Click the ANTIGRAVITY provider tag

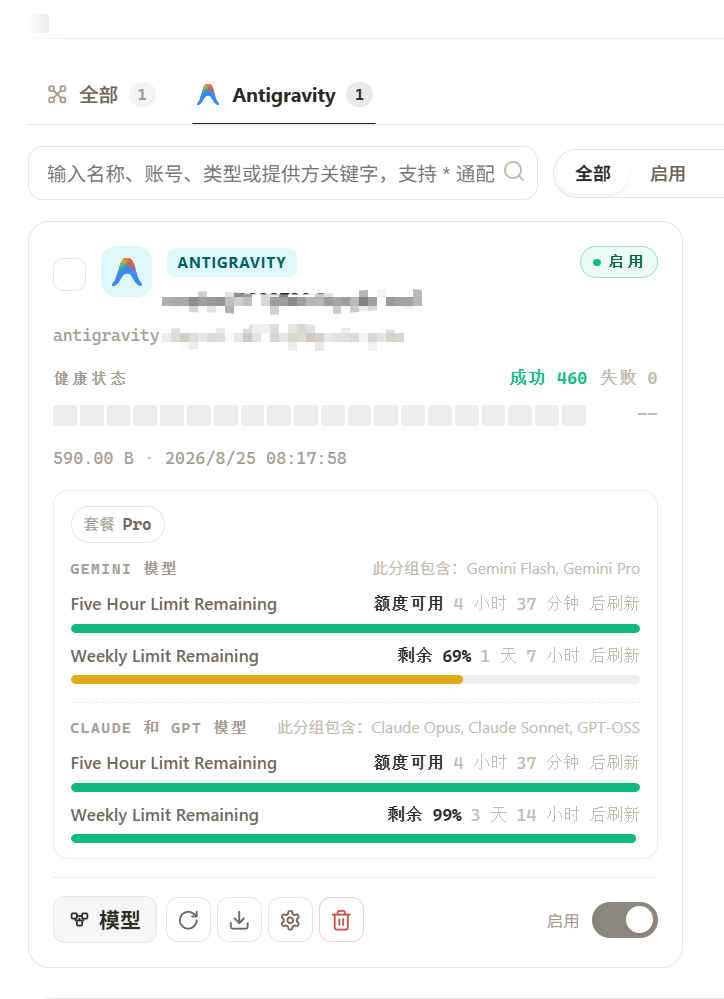coord(231,262)
